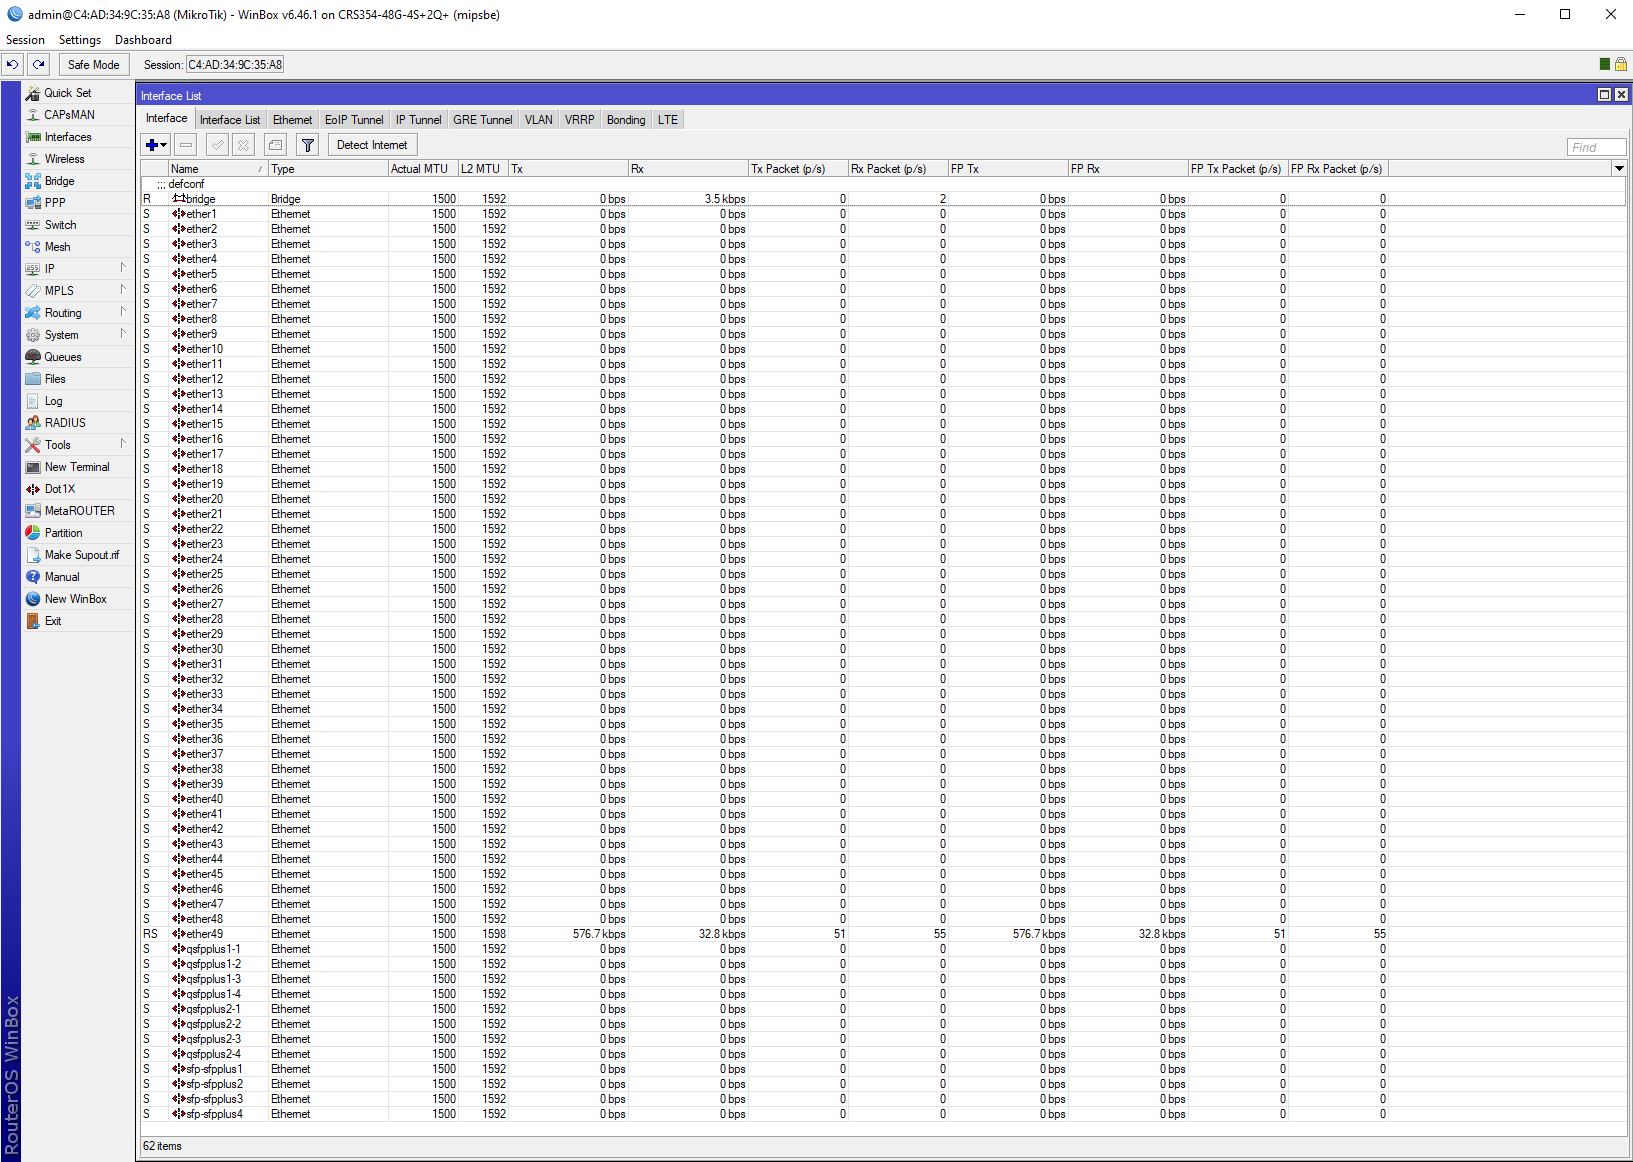Switch to the Interface List tab

[x=230, y=120]
